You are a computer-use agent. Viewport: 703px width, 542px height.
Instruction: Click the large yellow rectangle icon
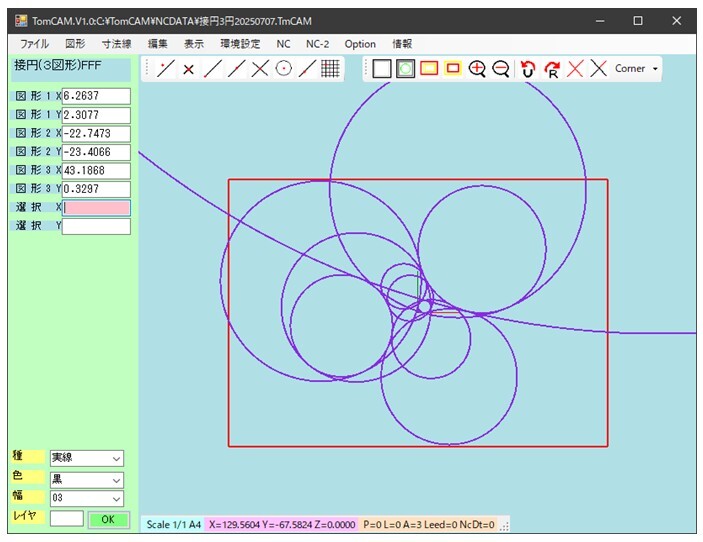click(429, 69)
